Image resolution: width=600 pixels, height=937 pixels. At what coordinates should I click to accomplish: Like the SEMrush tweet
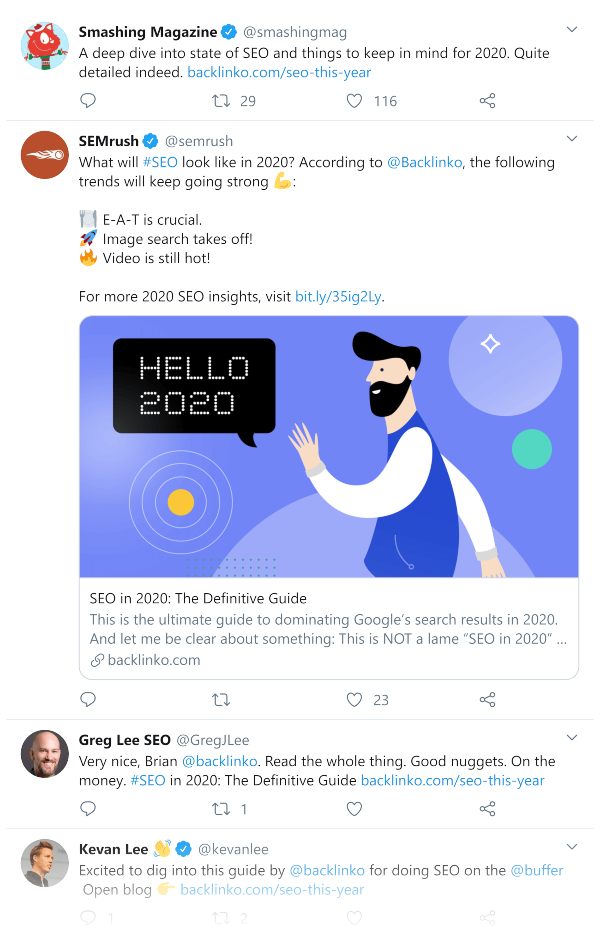(x=354, y=699)
